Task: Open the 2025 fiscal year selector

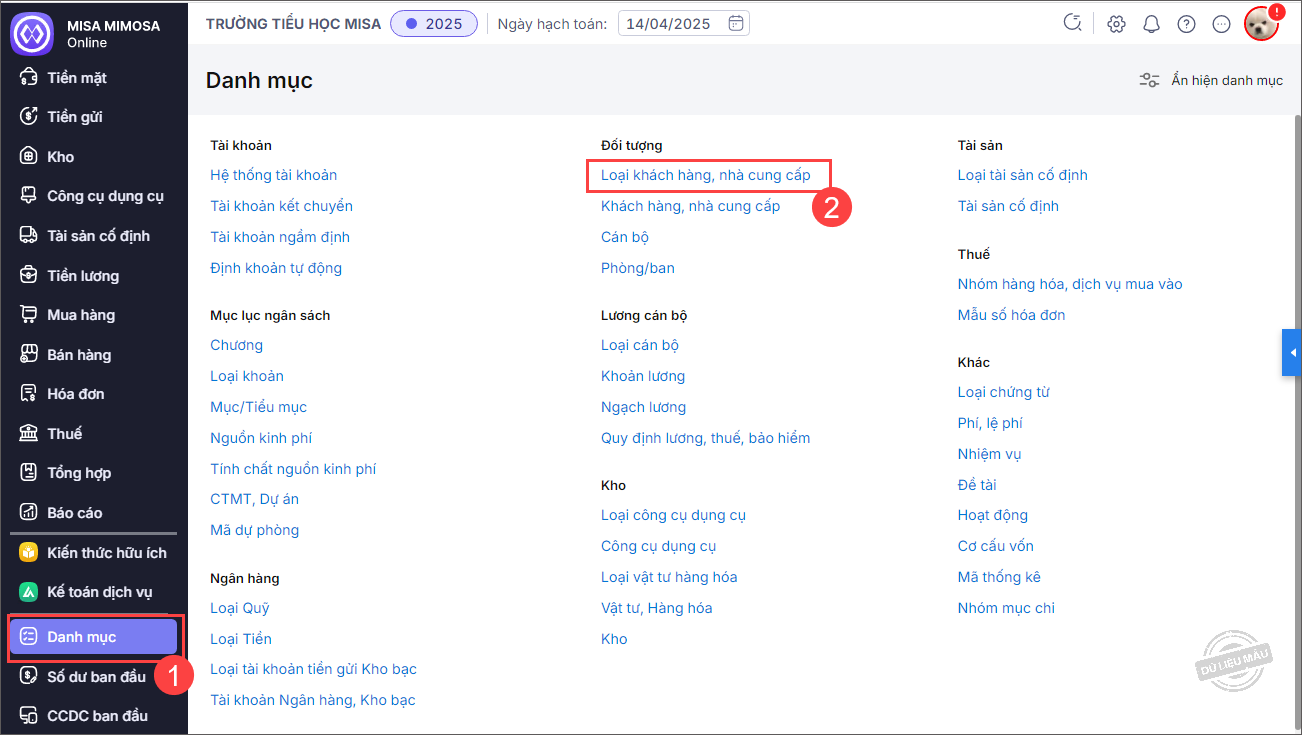Action: tap(434, 23)
